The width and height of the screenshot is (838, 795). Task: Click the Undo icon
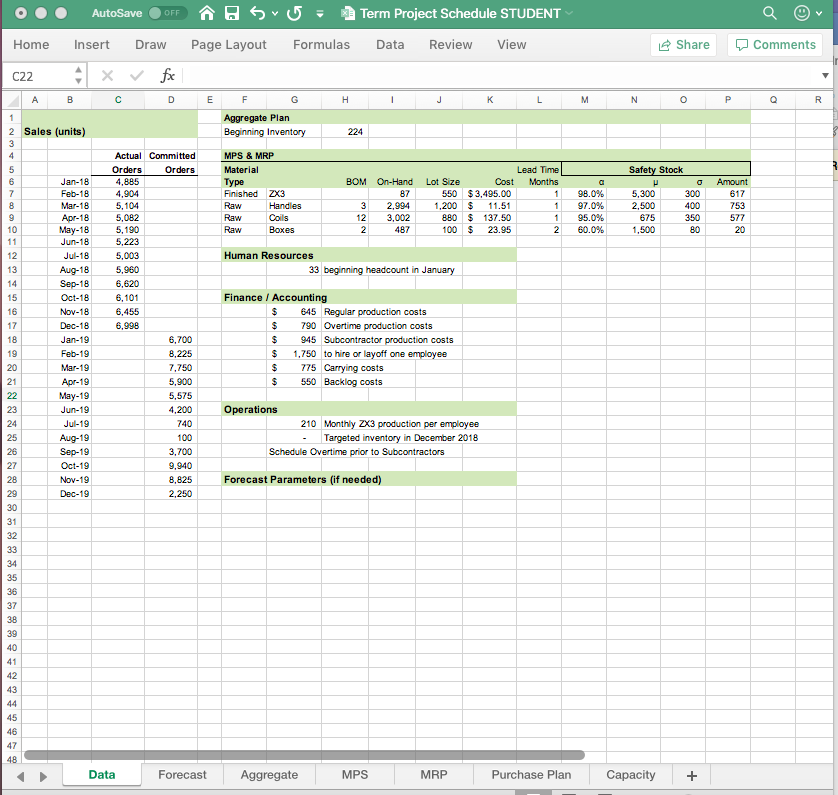[257, 13]
